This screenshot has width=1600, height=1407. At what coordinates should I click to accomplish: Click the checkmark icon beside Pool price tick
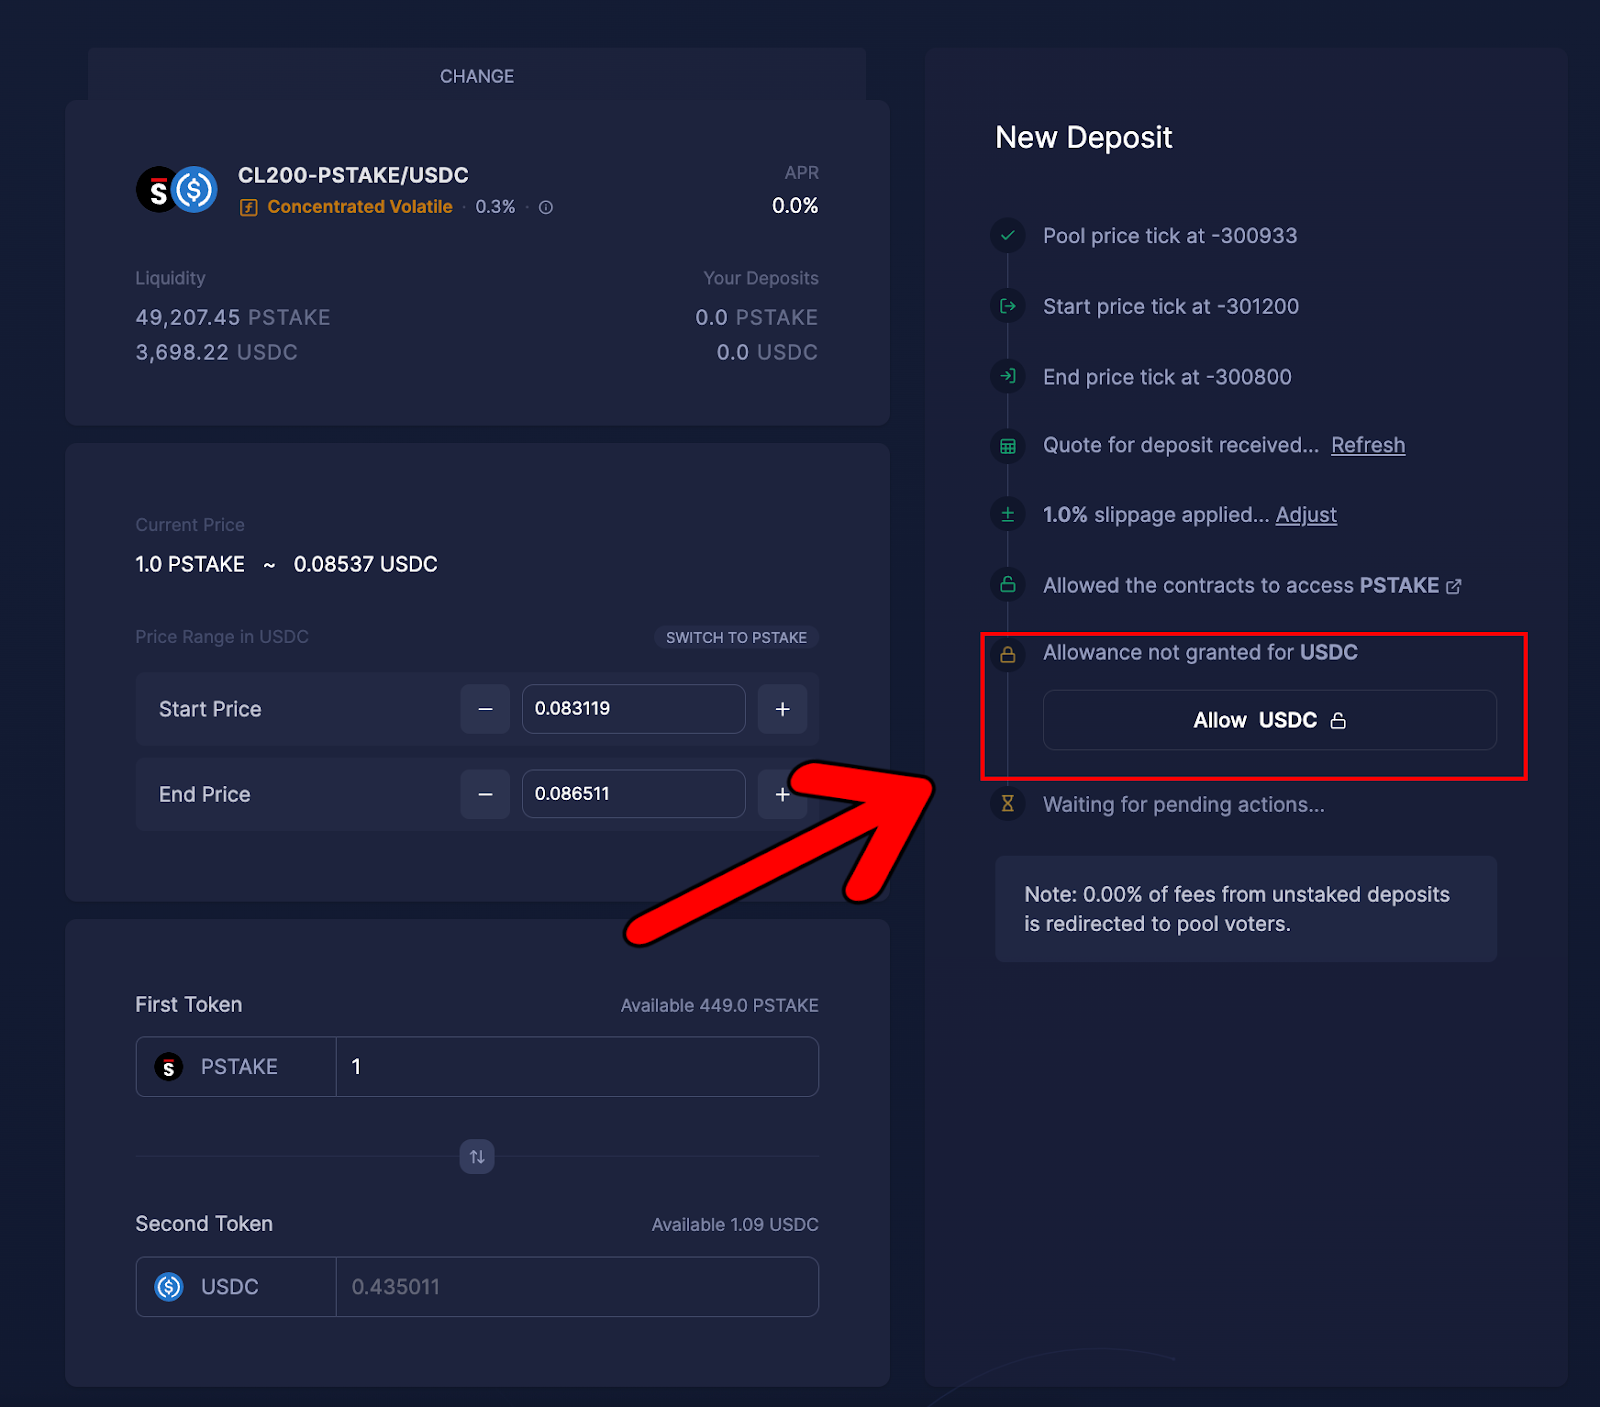pos(1008,236)
